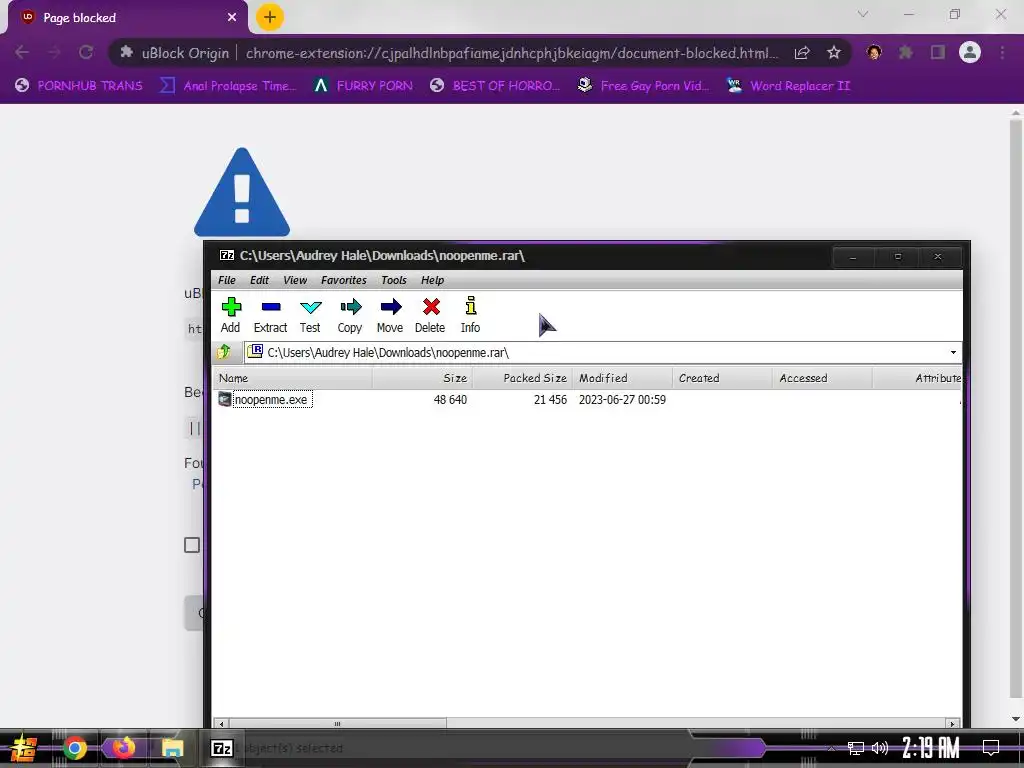Tick the checkbox on the blocked page
Screen dimensions: 1024x768
[192, 545]
